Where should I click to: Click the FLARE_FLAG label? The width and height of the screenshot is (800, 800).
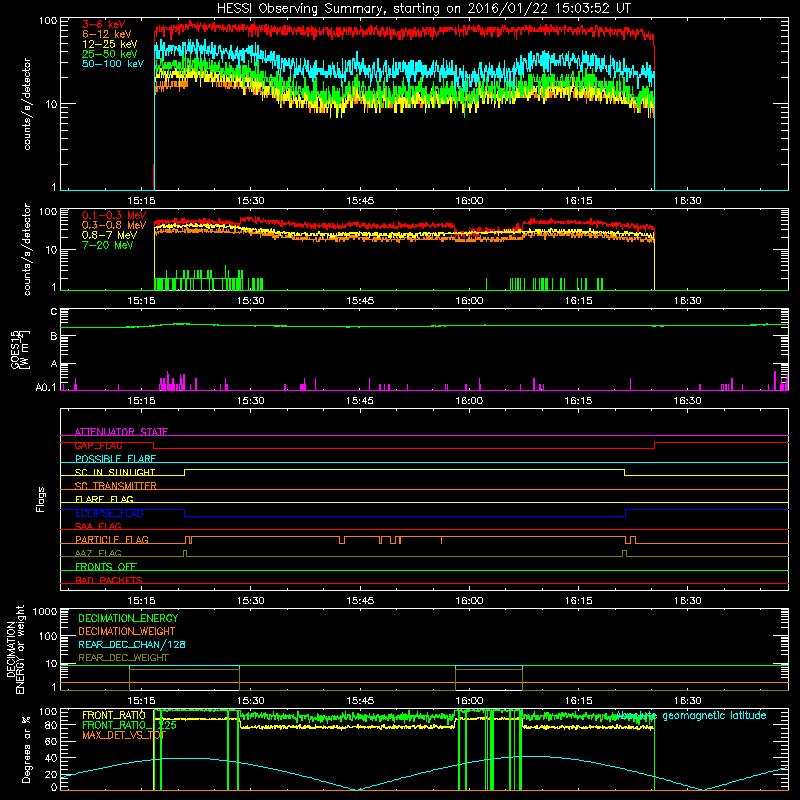(104, 499)
